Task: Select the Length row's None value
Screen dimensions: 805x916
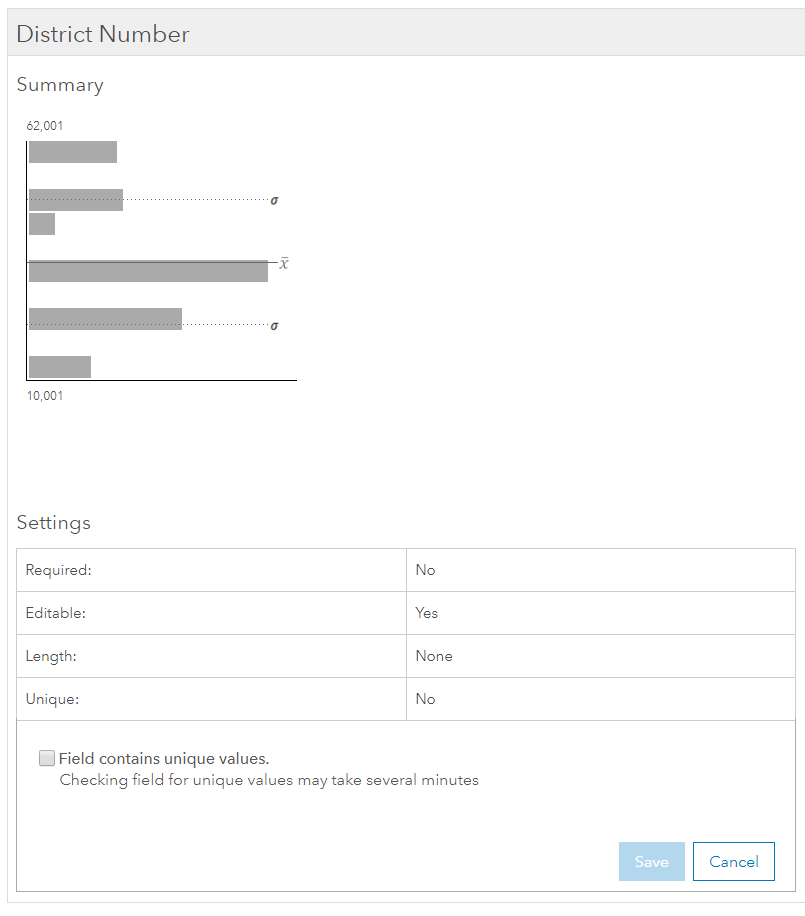Action: pyautogui.click(x=434, y=656)
